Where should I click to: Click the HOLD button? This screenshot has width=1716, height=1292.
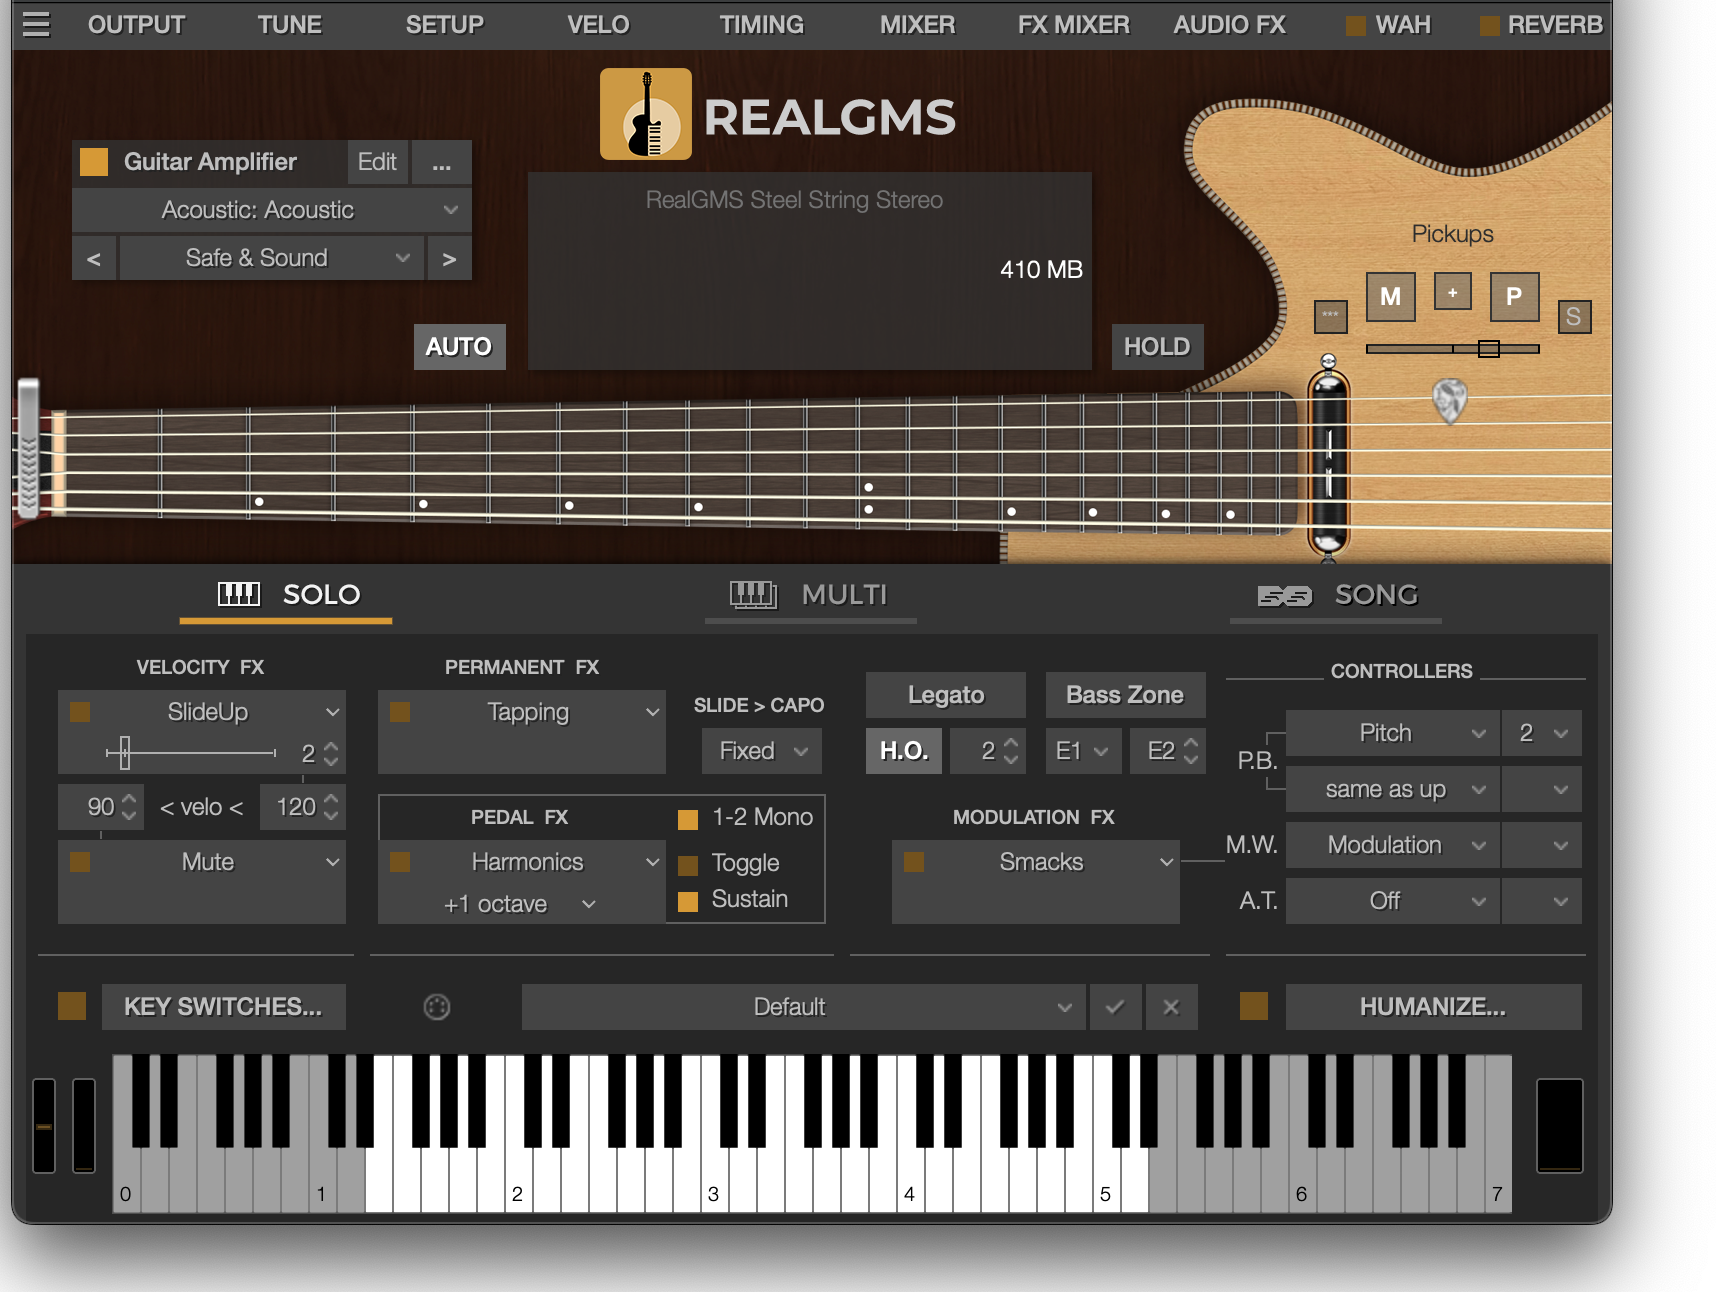point(1157,347)
